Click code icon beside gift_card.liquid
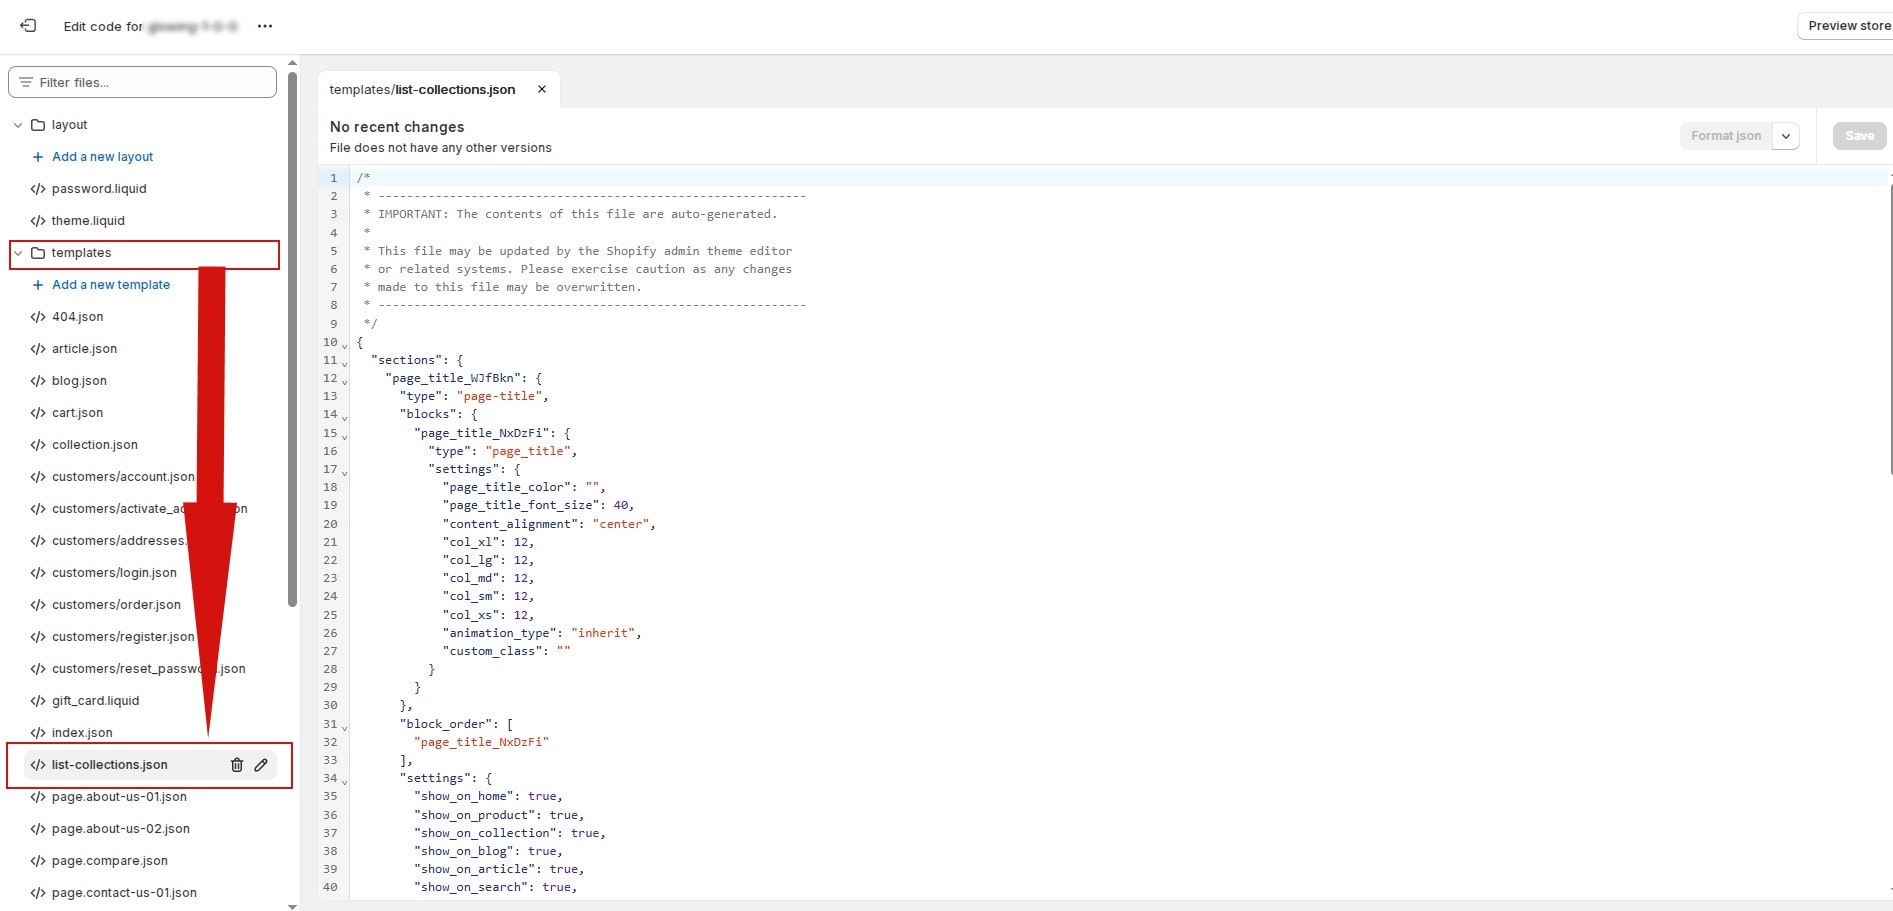Image resolution: width=1893 pixels, height=911 pixels. pyautogui.click(x=38, y=701)
